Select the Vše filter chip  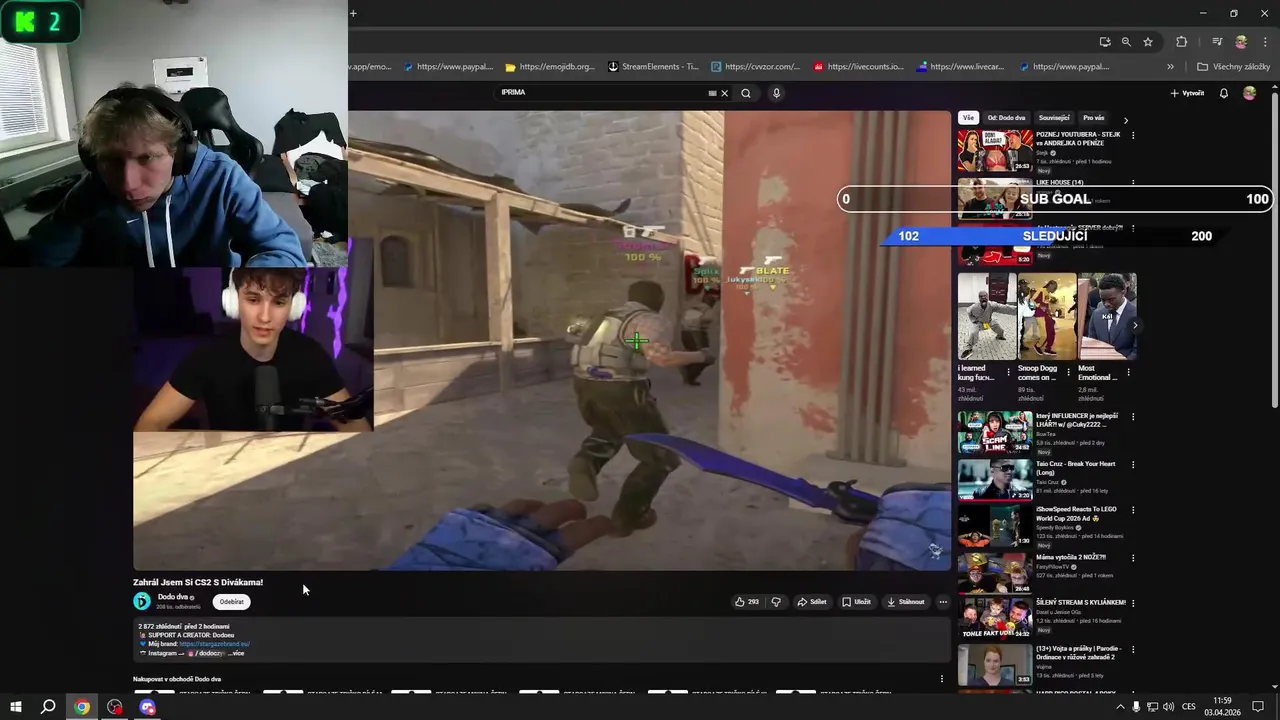point(968,118)
